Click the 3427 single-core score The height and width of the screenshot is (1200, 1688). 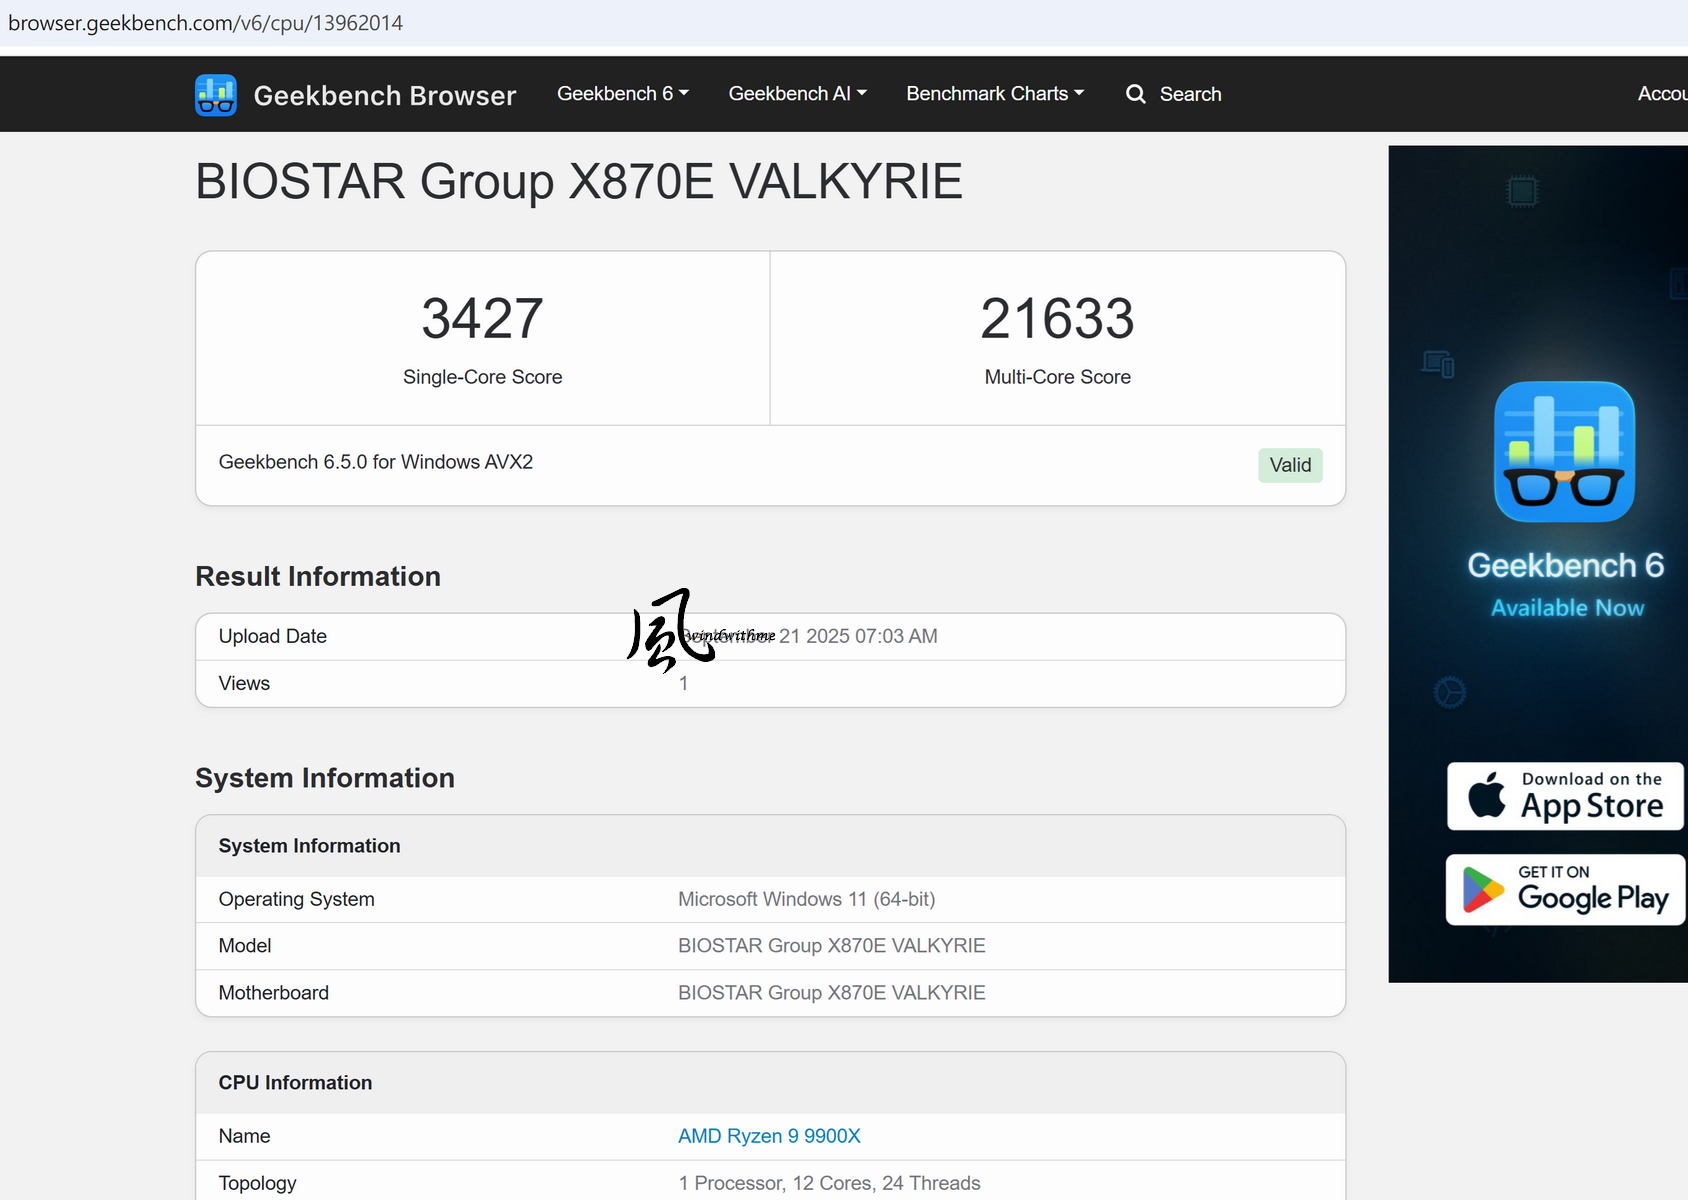pos(482,319)
